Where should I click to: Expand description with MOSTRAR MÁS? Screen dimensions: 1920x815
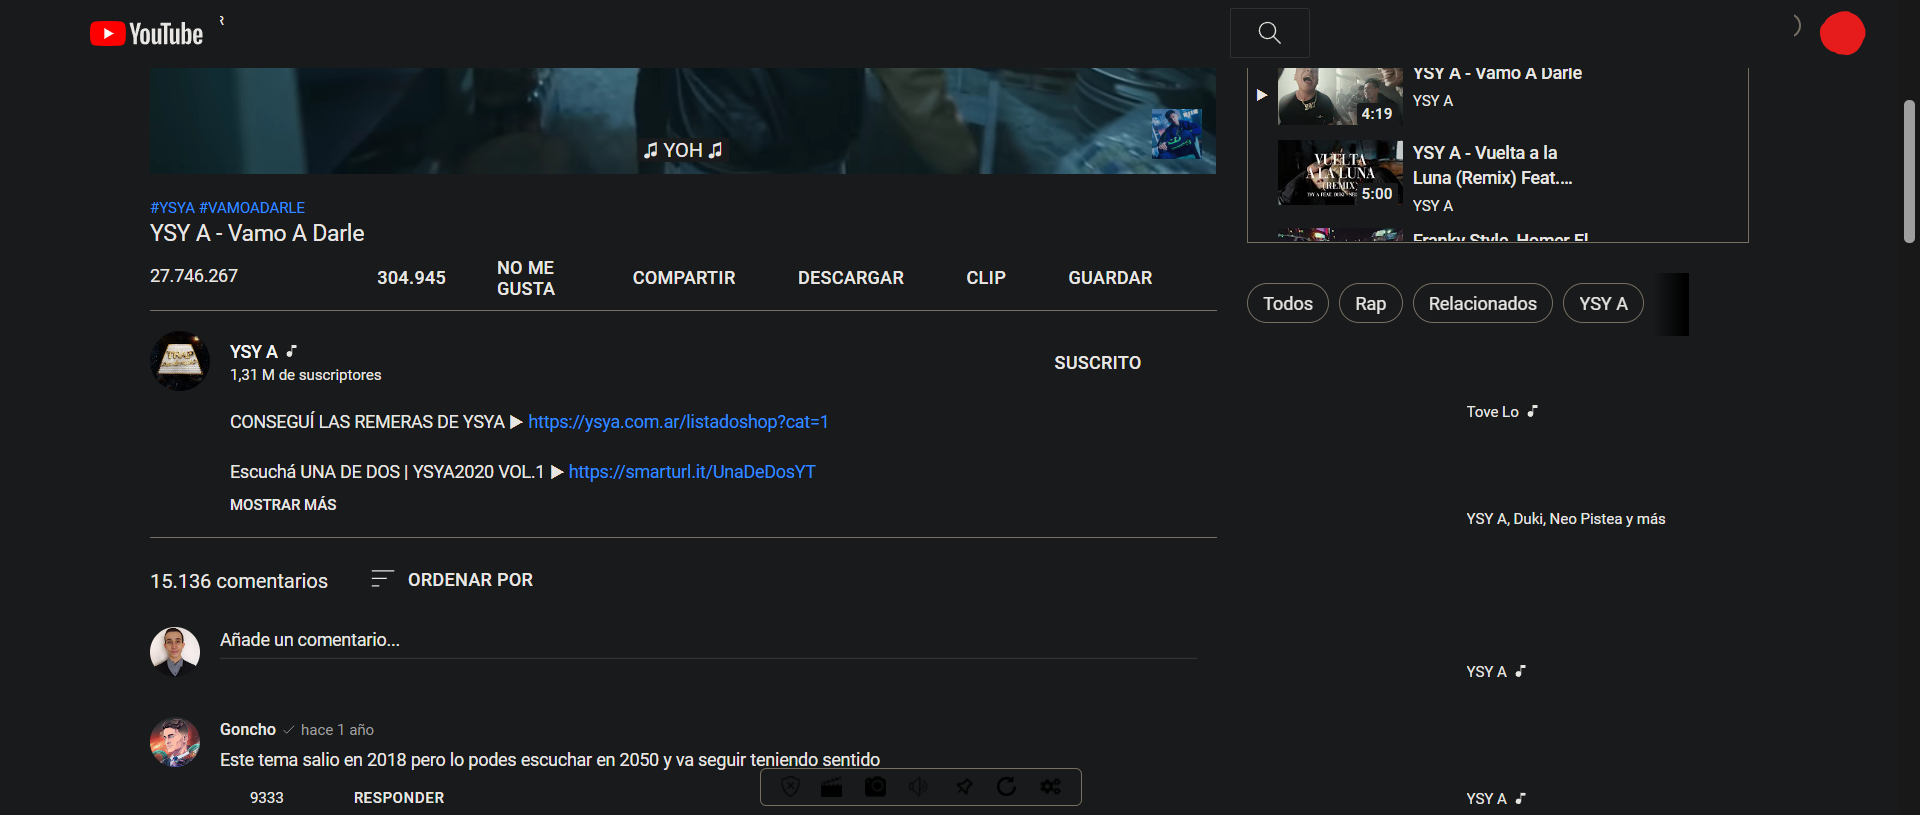coord(283,505)
